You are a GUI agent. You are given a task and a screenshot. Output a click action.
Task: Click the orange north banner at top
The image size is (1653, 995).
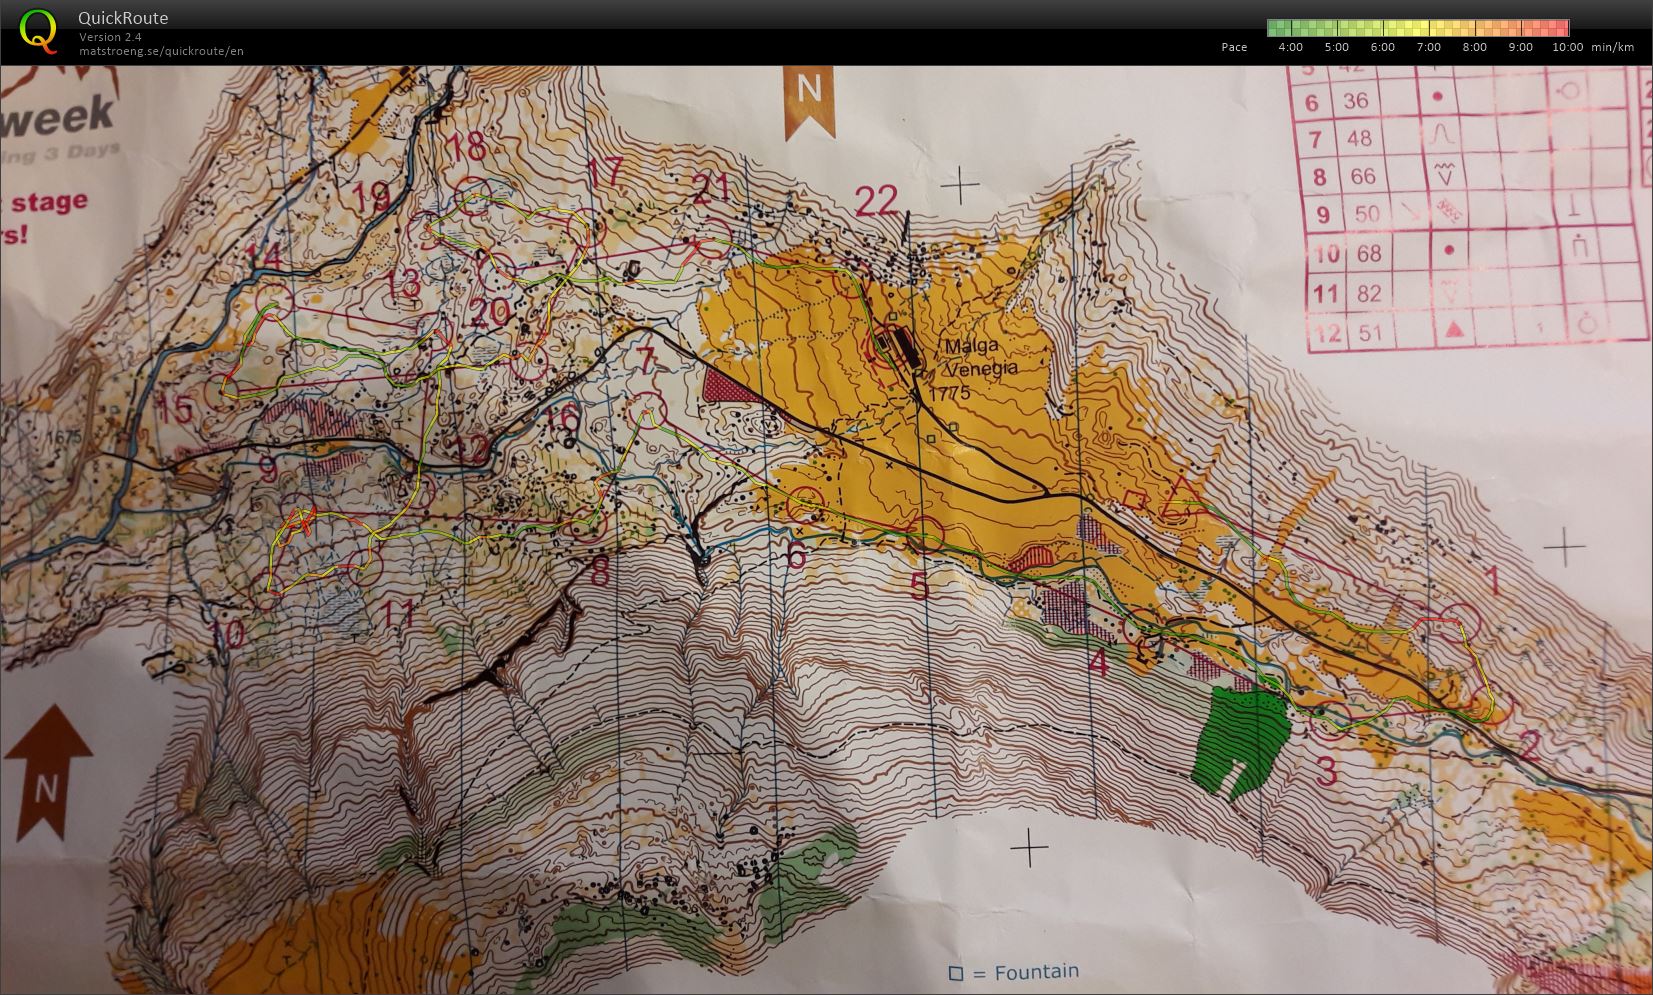click(808, 99)
